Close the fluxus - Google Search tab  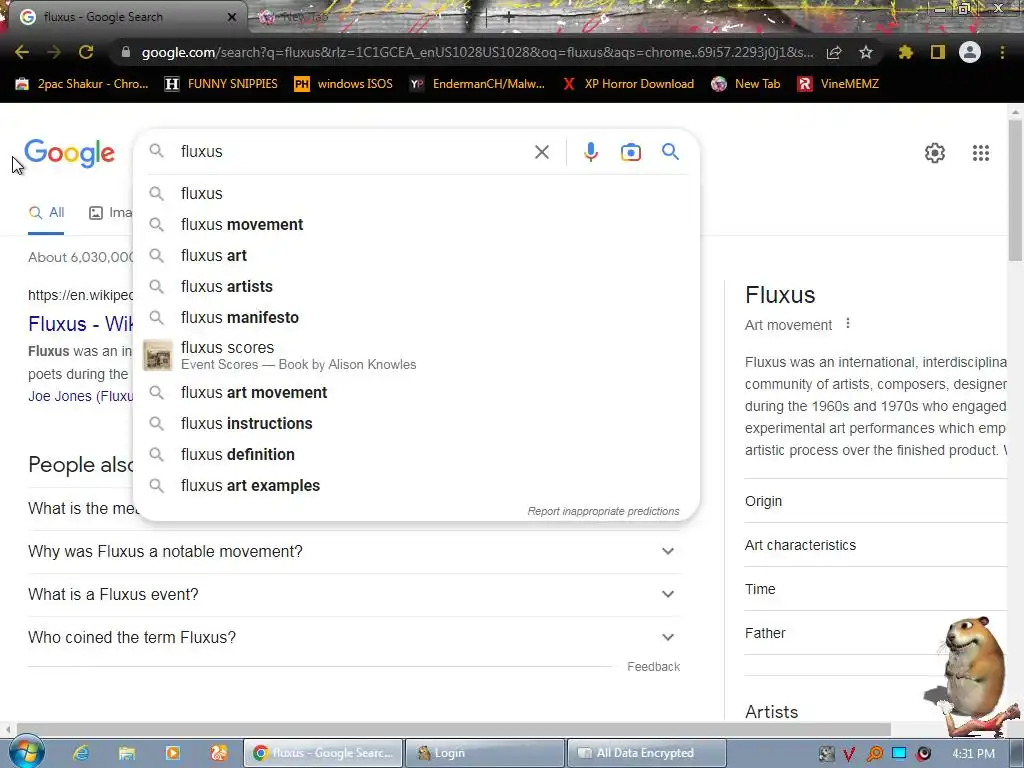[232, 17]
